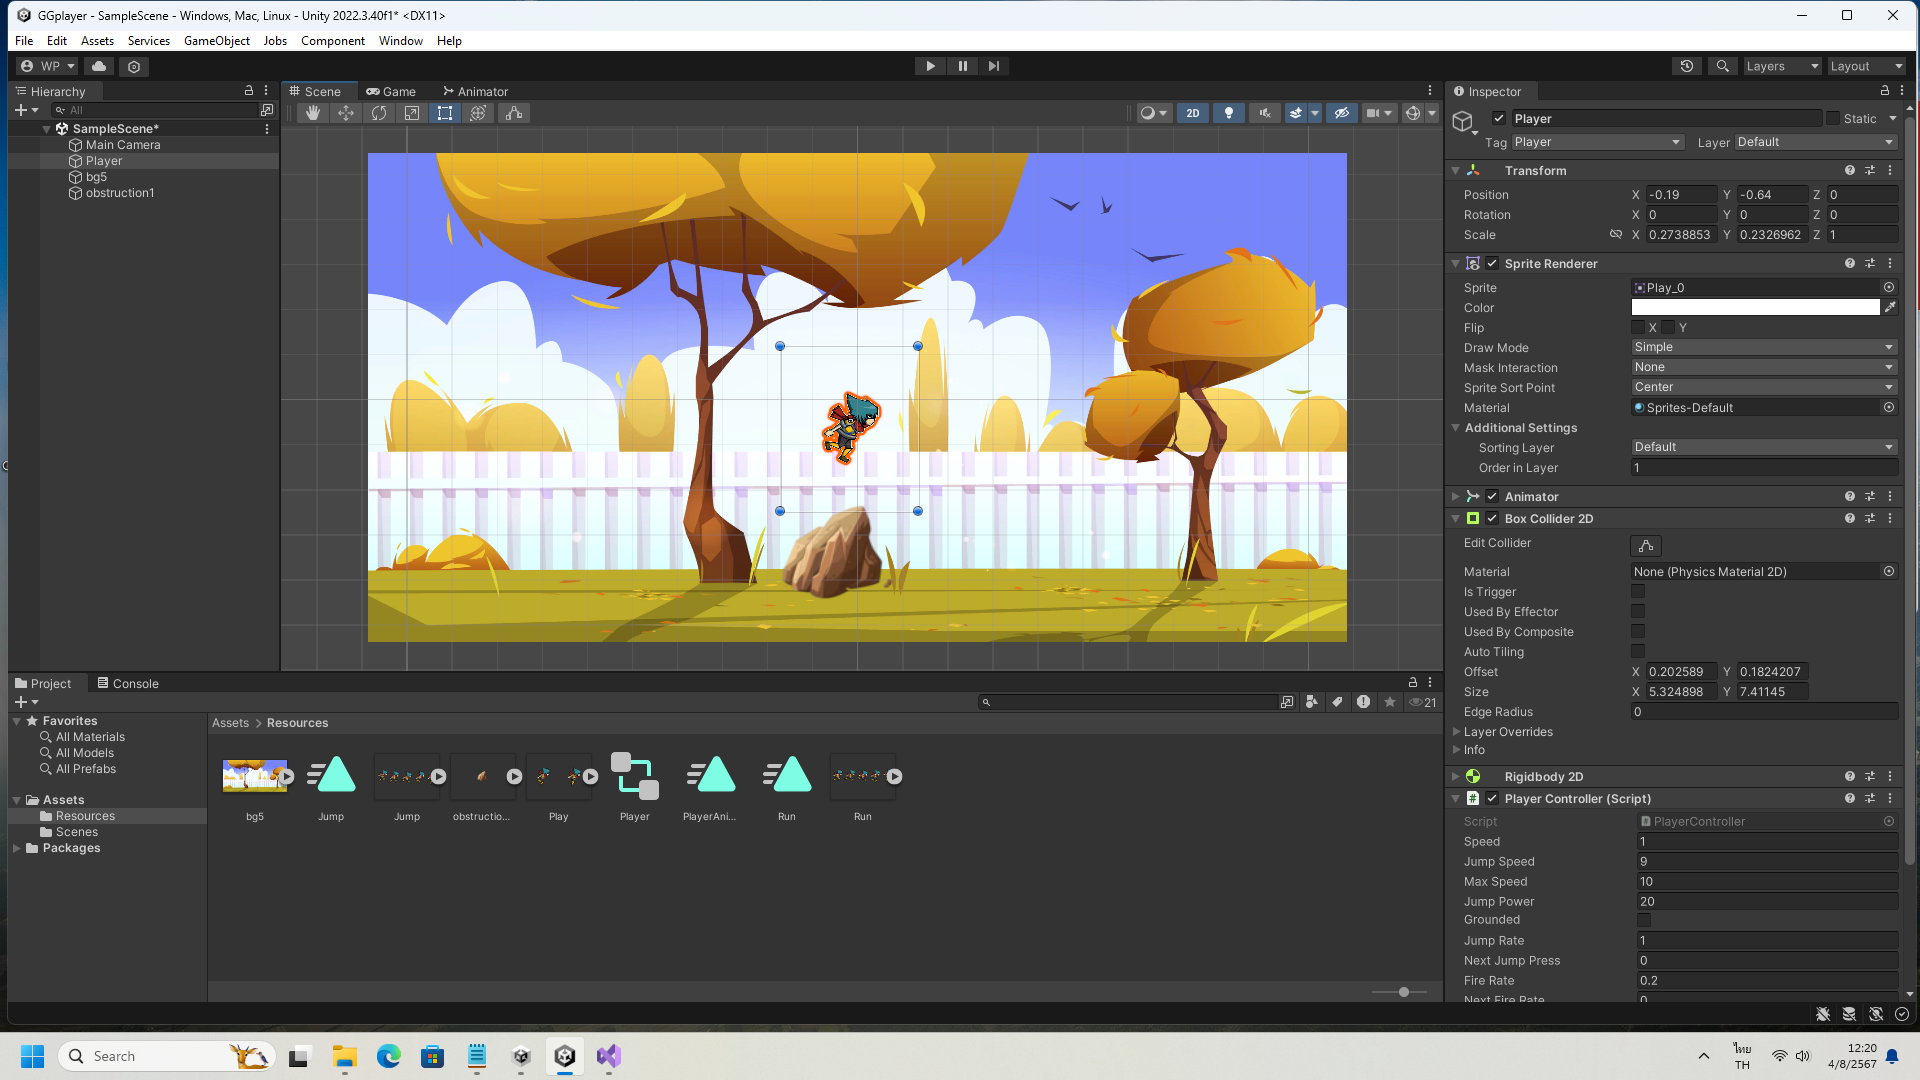Click the Sprite Renderer Color swatch

click(1755, 307)
